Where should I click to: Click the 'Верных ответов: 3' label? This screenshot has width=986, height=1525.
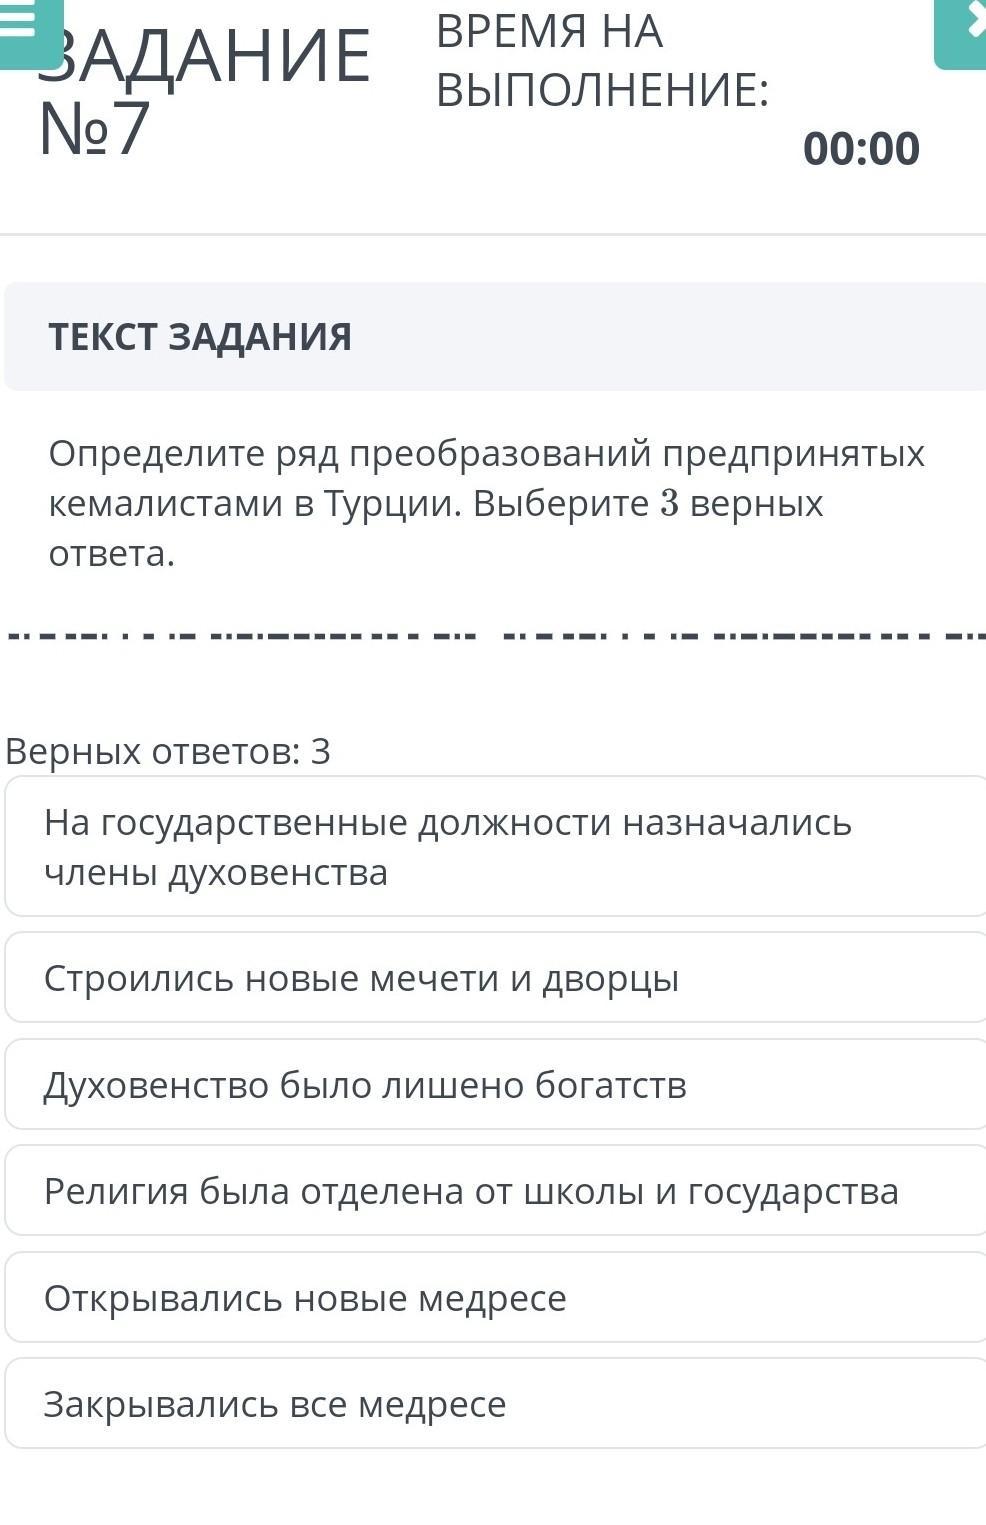168,751
